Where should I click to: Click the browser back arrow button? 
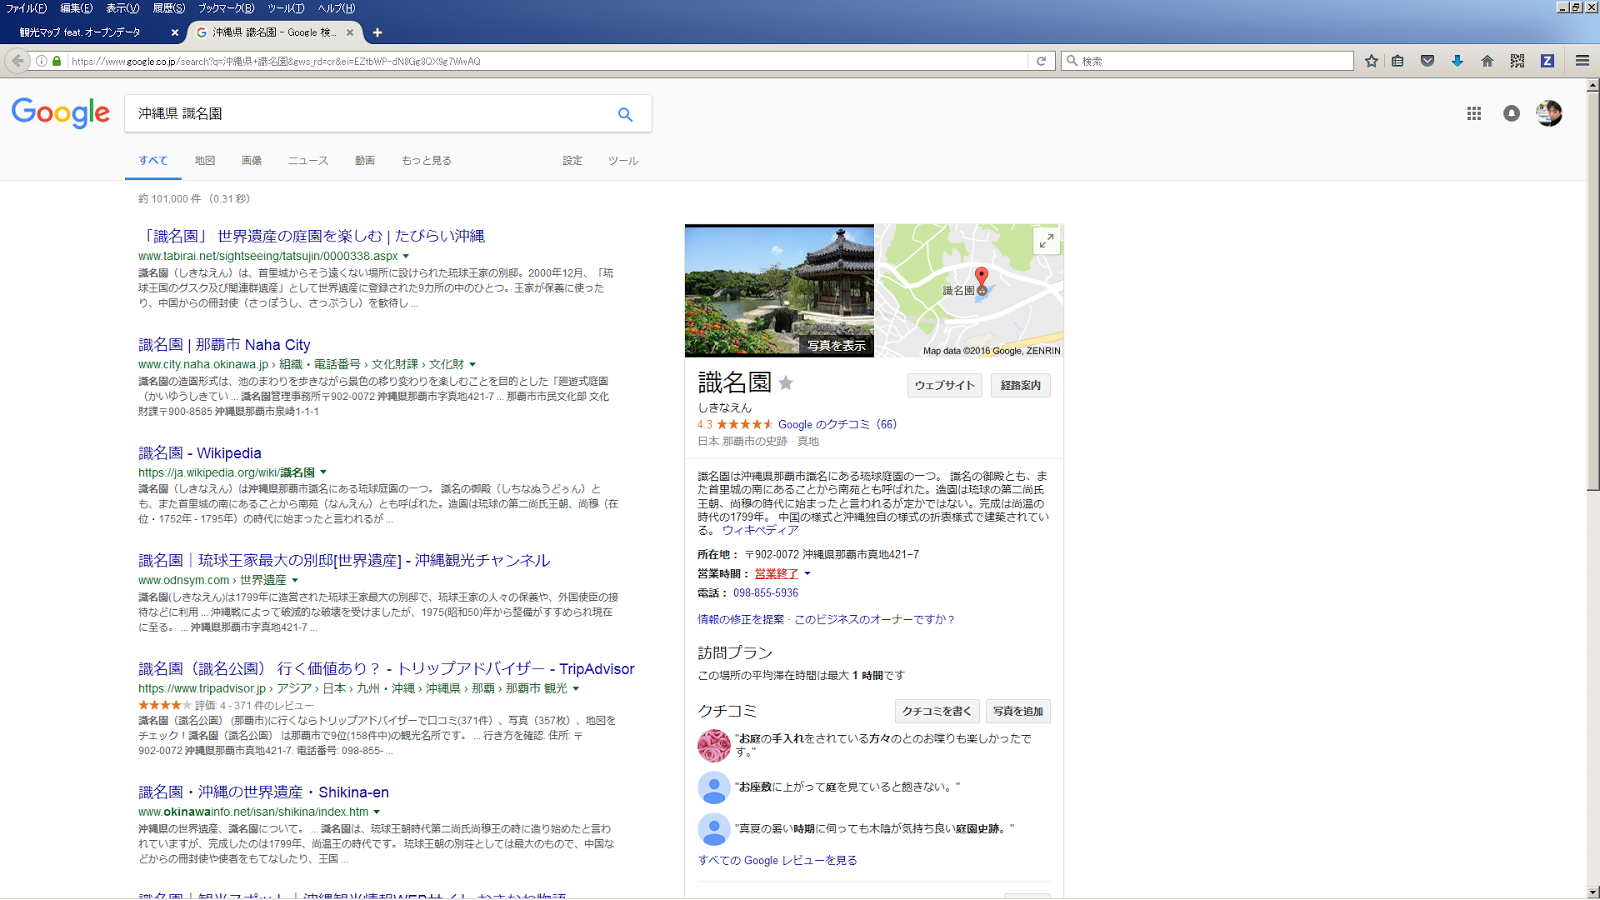click(x=17, y=61)
